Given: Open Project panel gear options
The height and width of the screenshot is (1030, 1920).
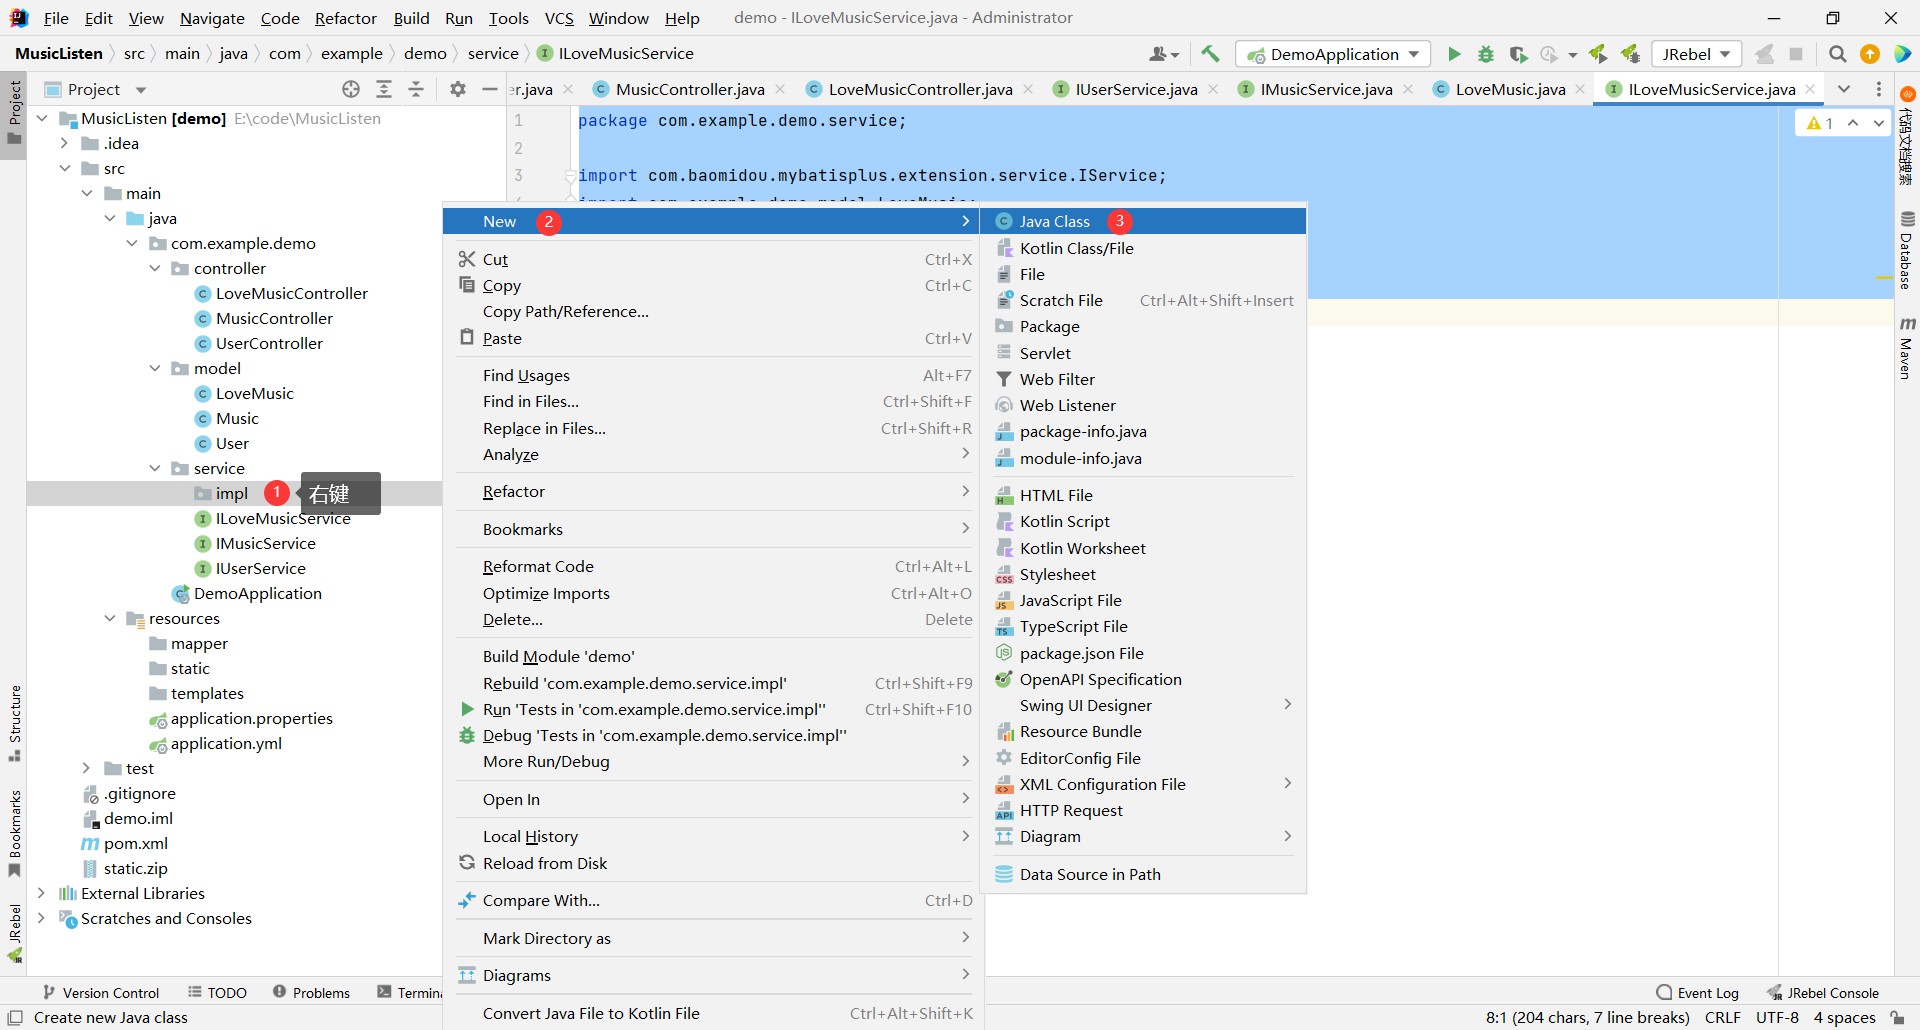Looking at the screenshot, I should (x=458, y=89).
